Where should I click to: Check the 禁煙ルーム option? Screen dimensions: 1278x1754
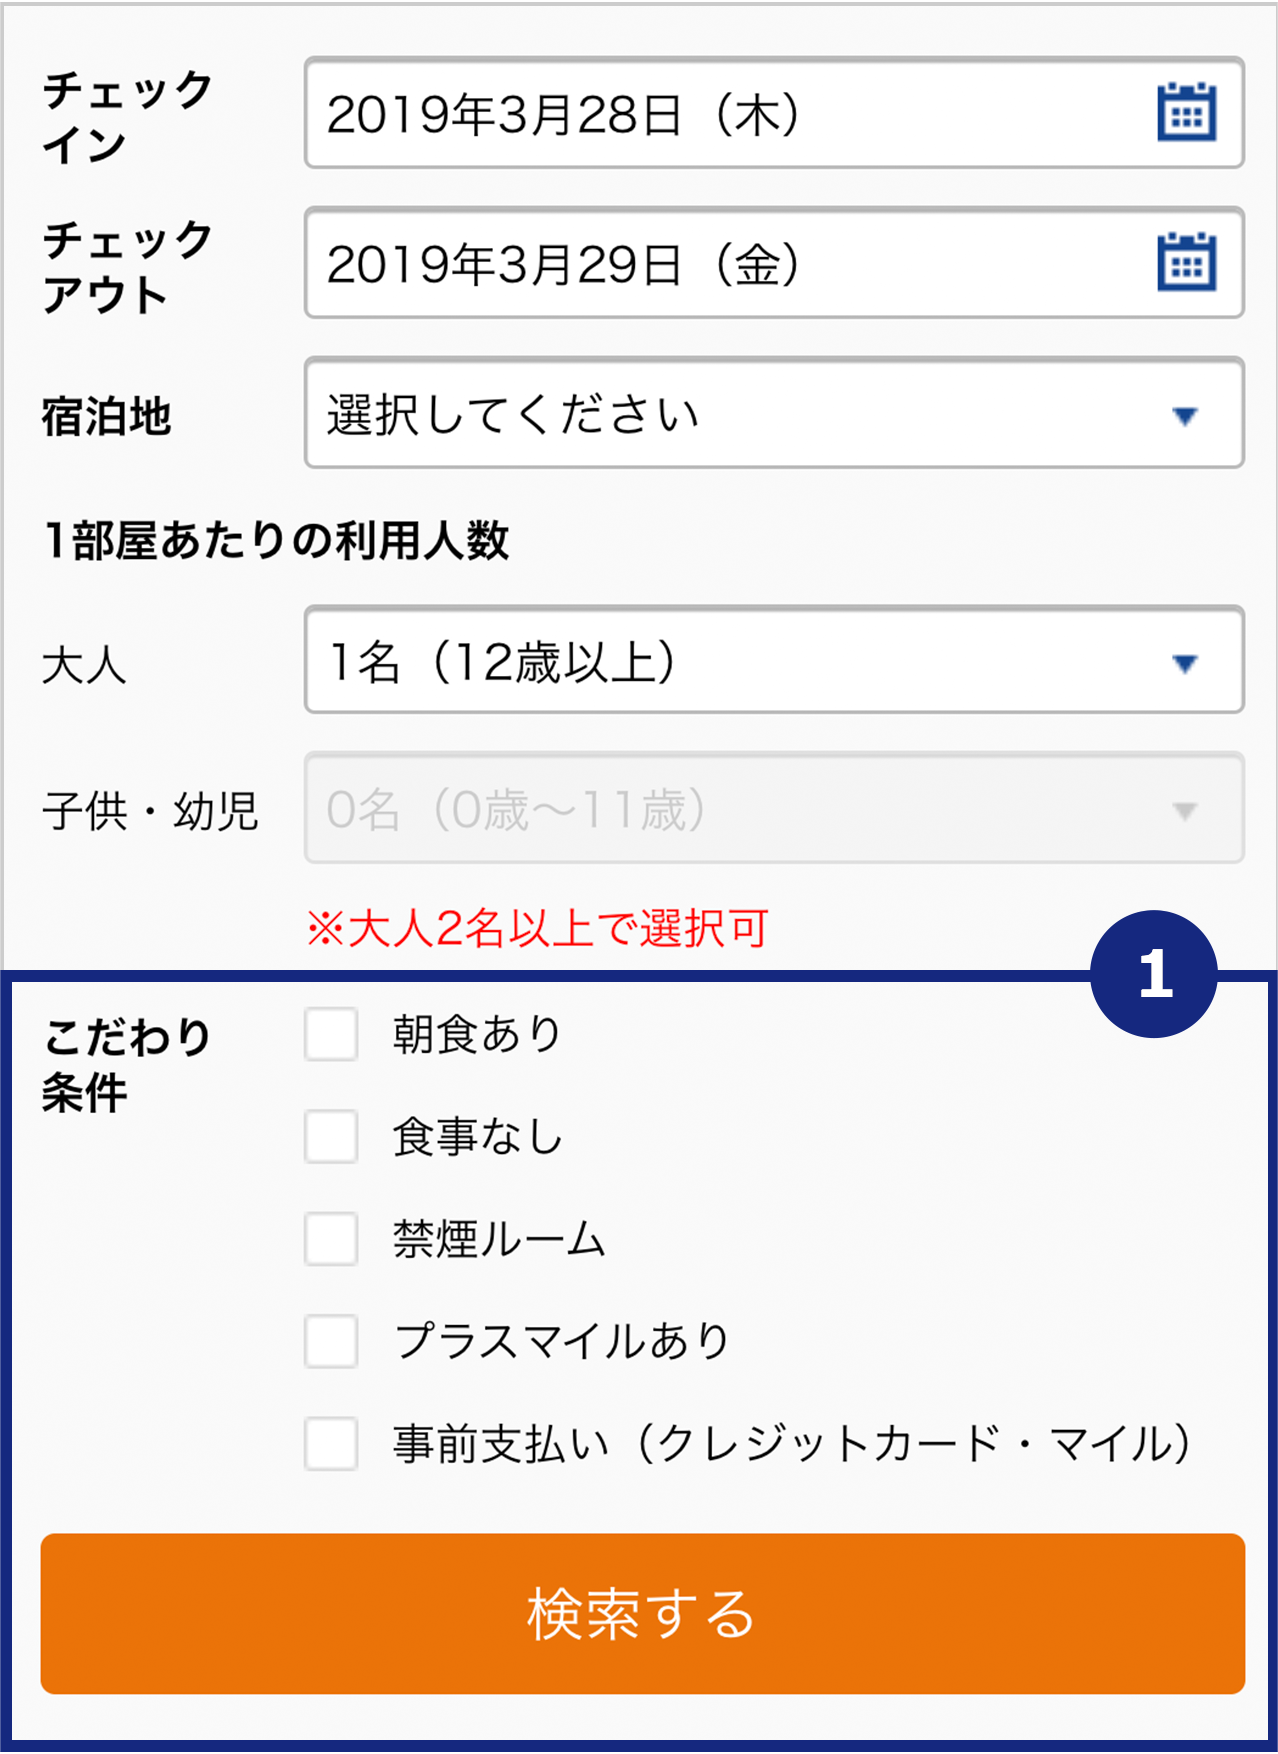click(x=331, y=1240)
